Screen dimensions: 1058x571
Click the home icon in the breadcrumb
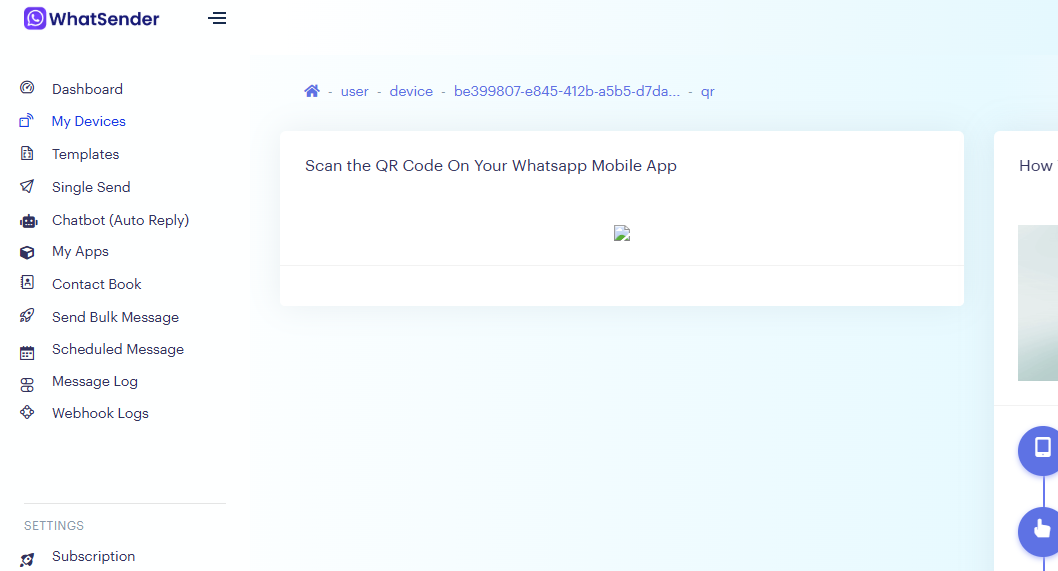[312, 91]
